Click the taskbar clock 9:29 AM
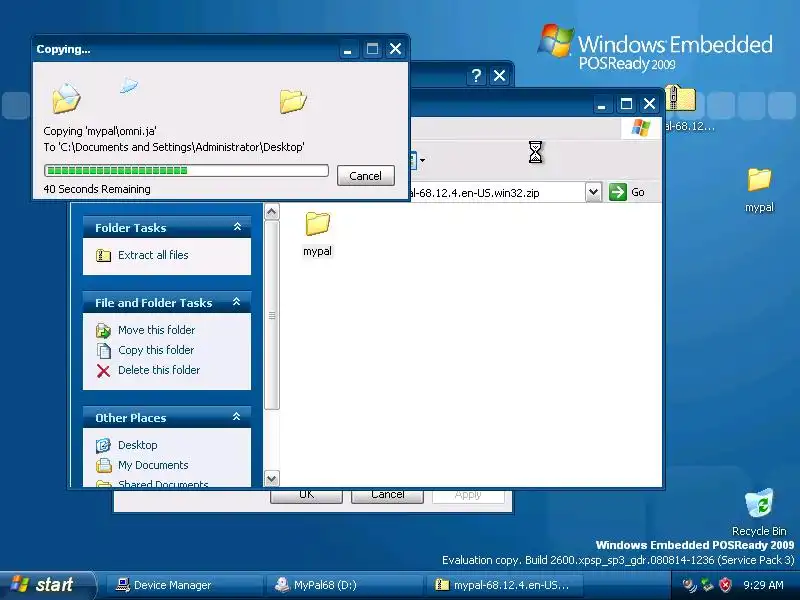 (763, 585)
